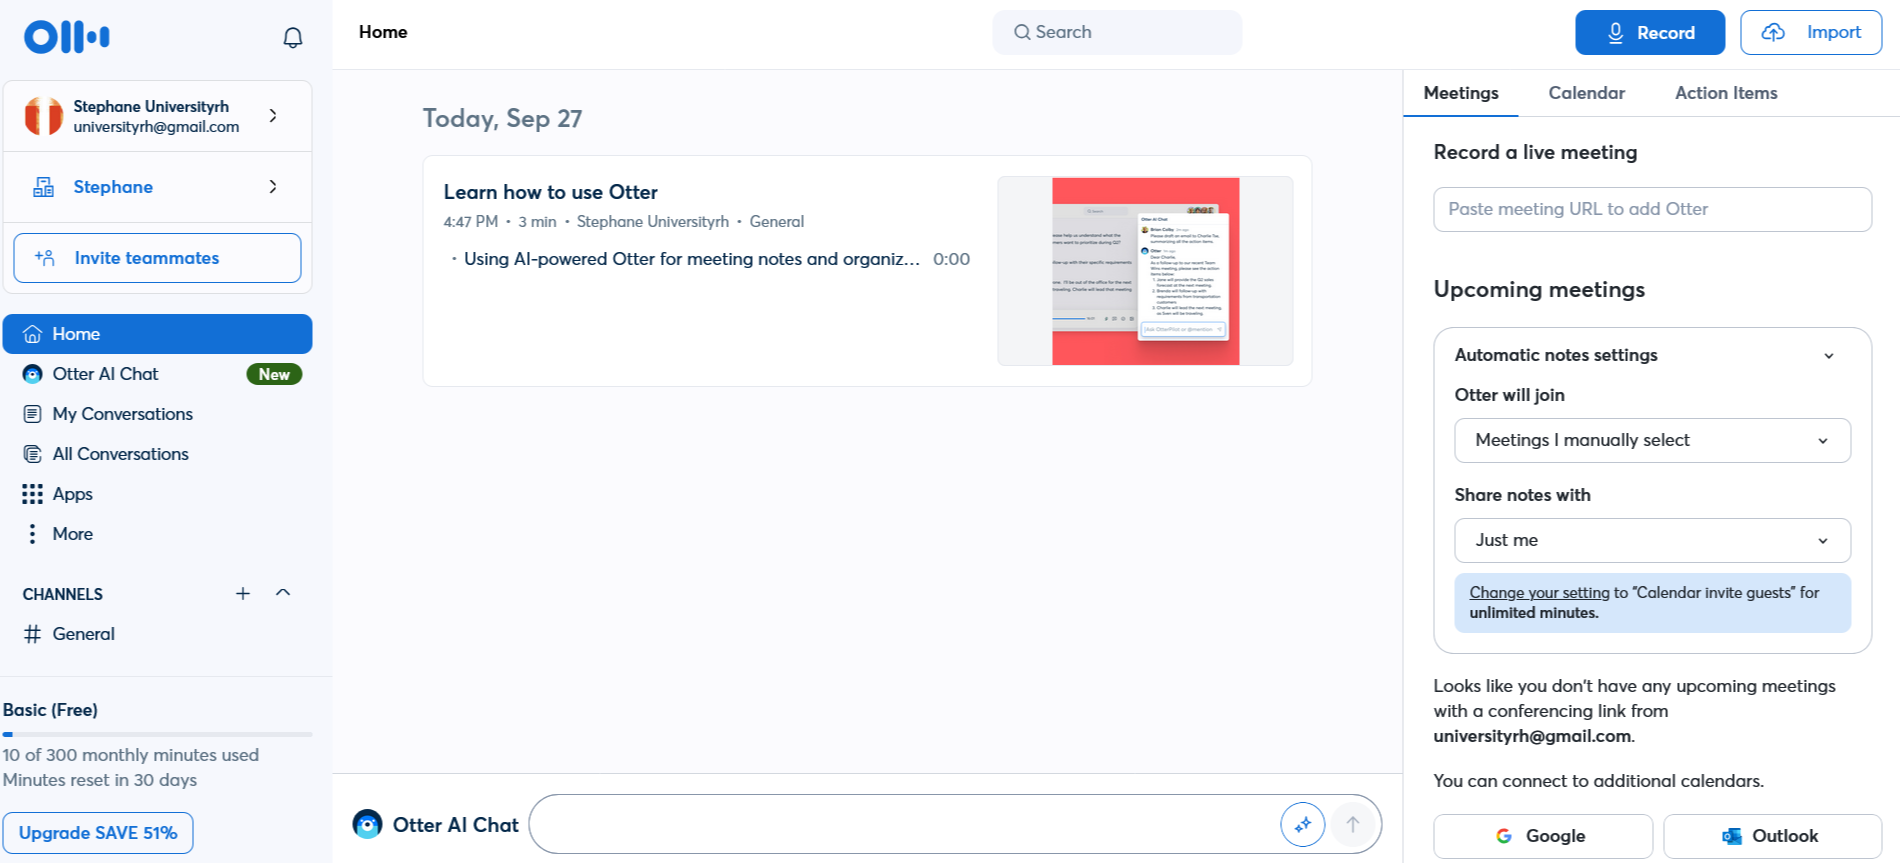1900x863 pixels.
Task: Open 'Learn how to use Otter' conversation
Action: point(551,192)
